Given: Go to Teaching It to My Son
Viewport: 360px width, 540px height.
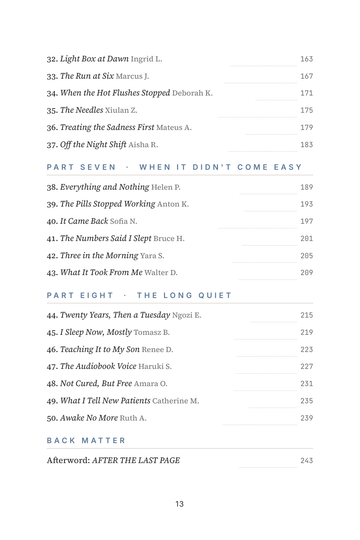Looking at the screenshot, I should point(179,350).
